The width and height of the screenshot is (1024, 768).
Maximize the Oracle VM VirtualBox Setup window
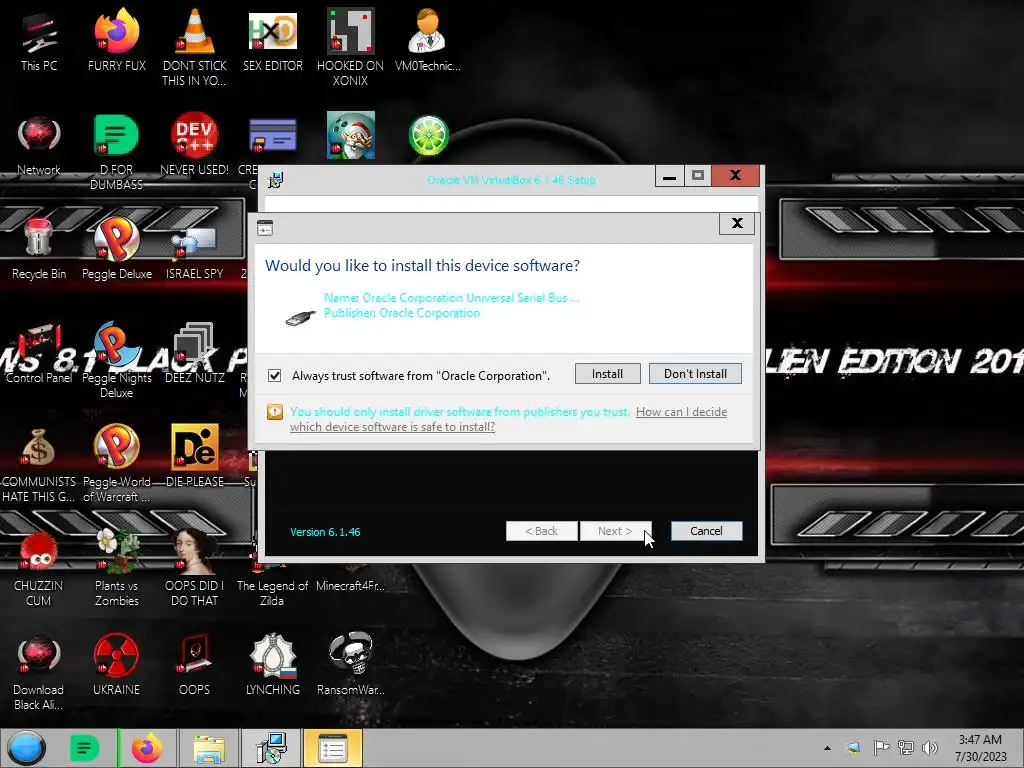(x=697, y=176)
